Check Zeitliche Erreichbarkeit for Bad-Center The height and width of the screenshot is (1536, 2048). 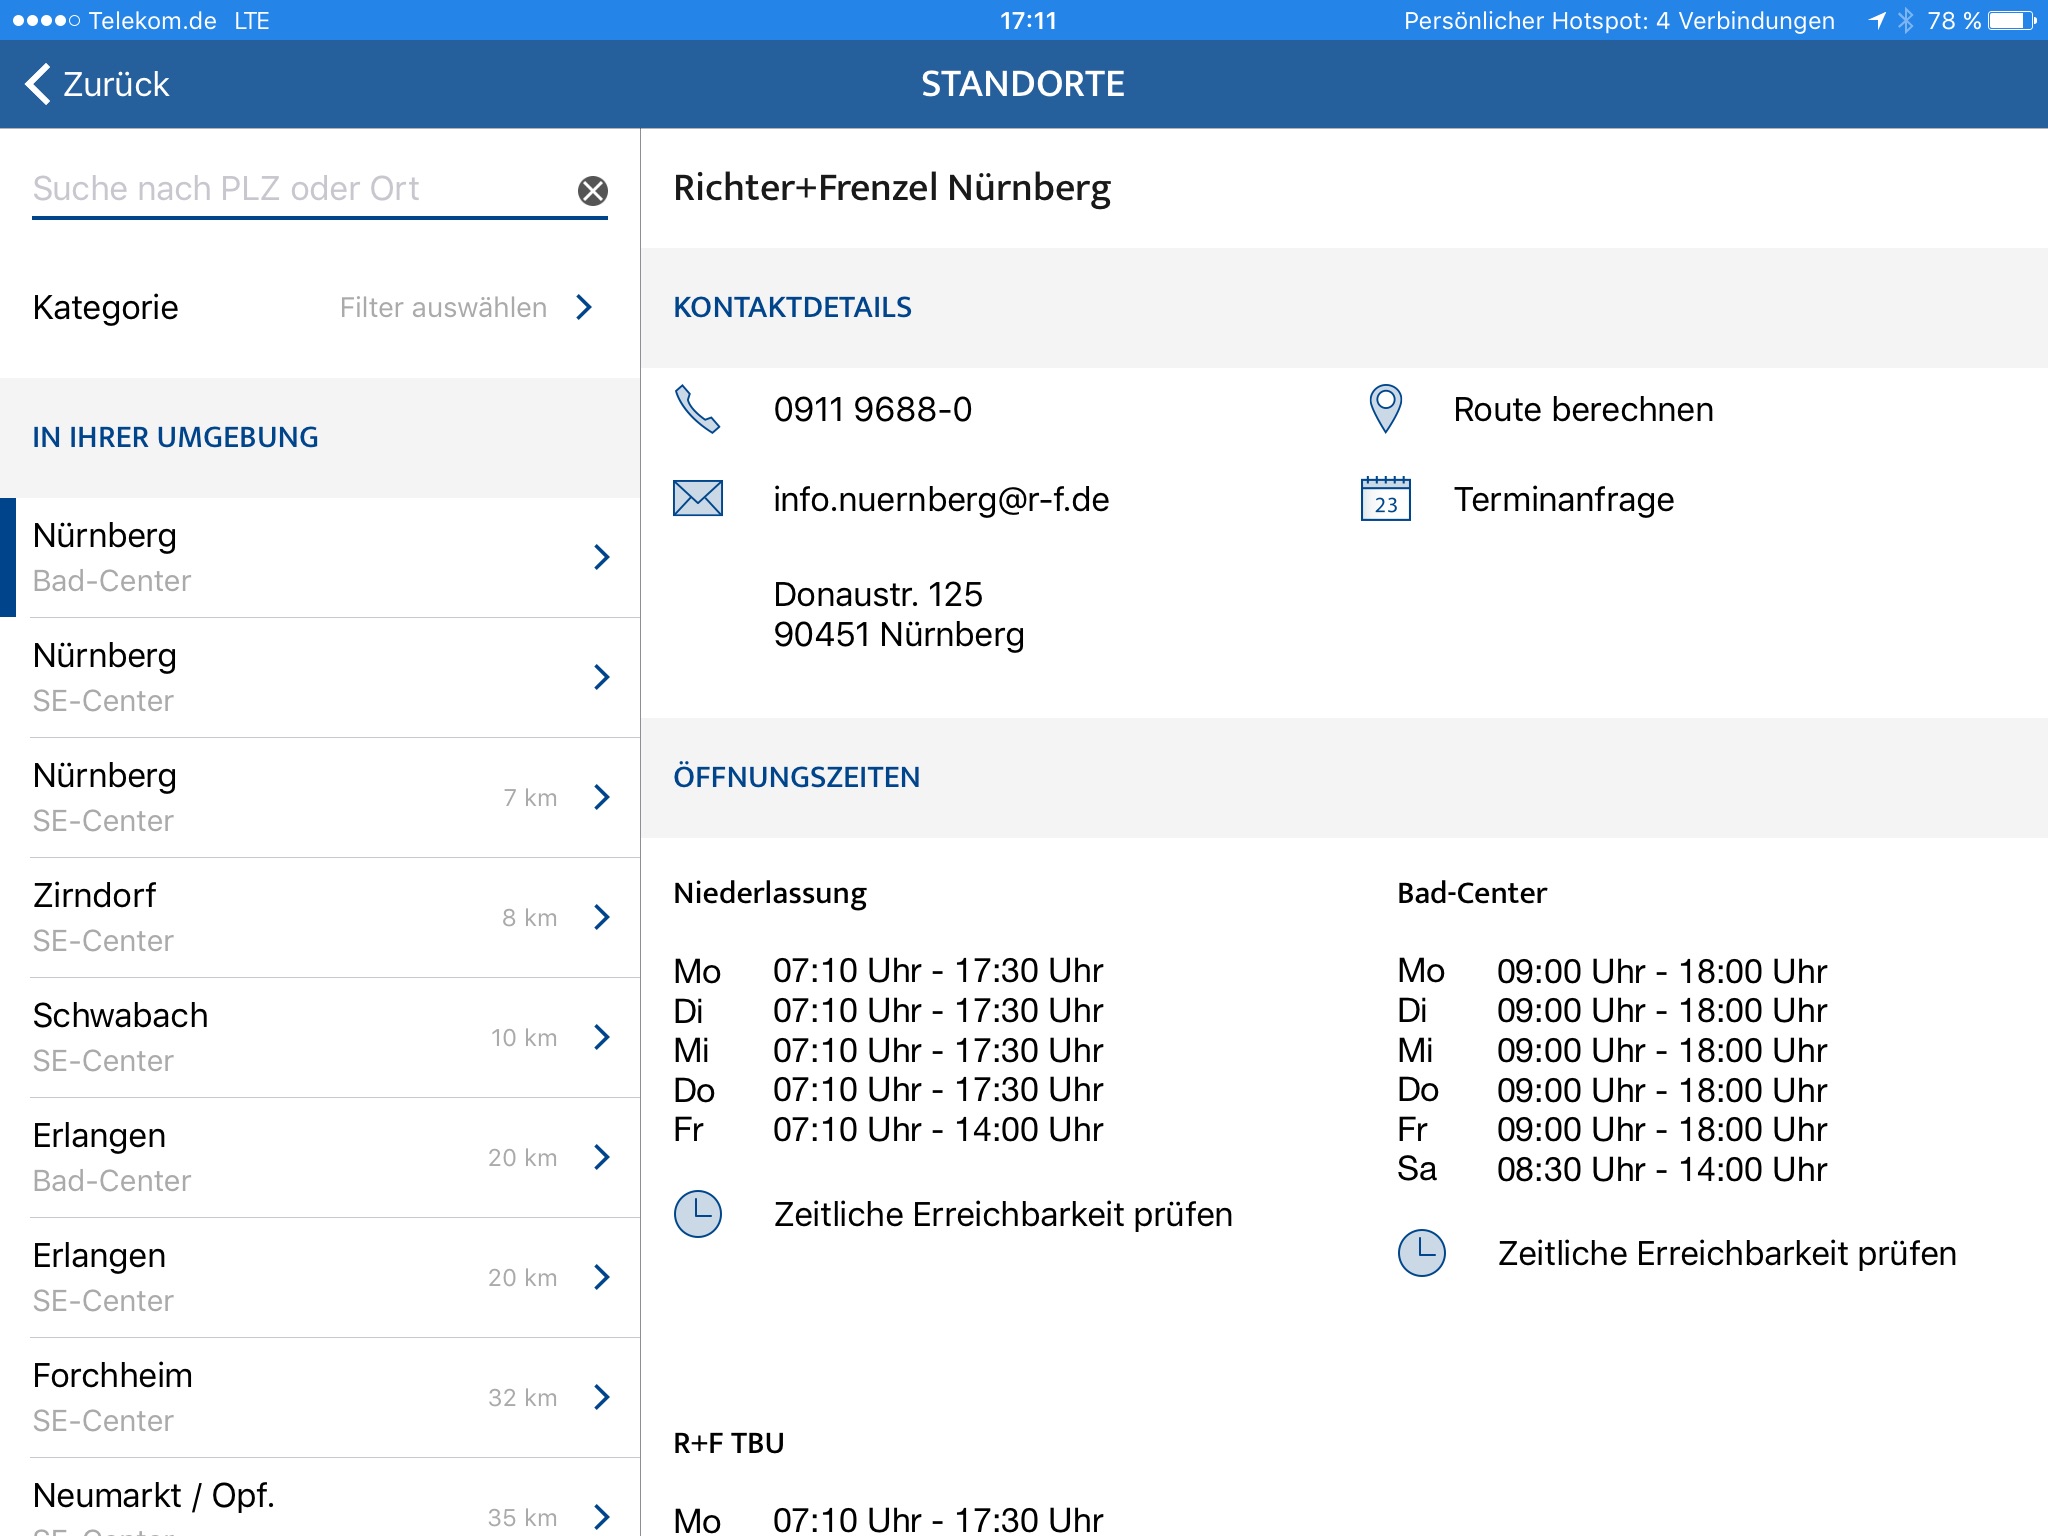click(x=1727, y=1253)
